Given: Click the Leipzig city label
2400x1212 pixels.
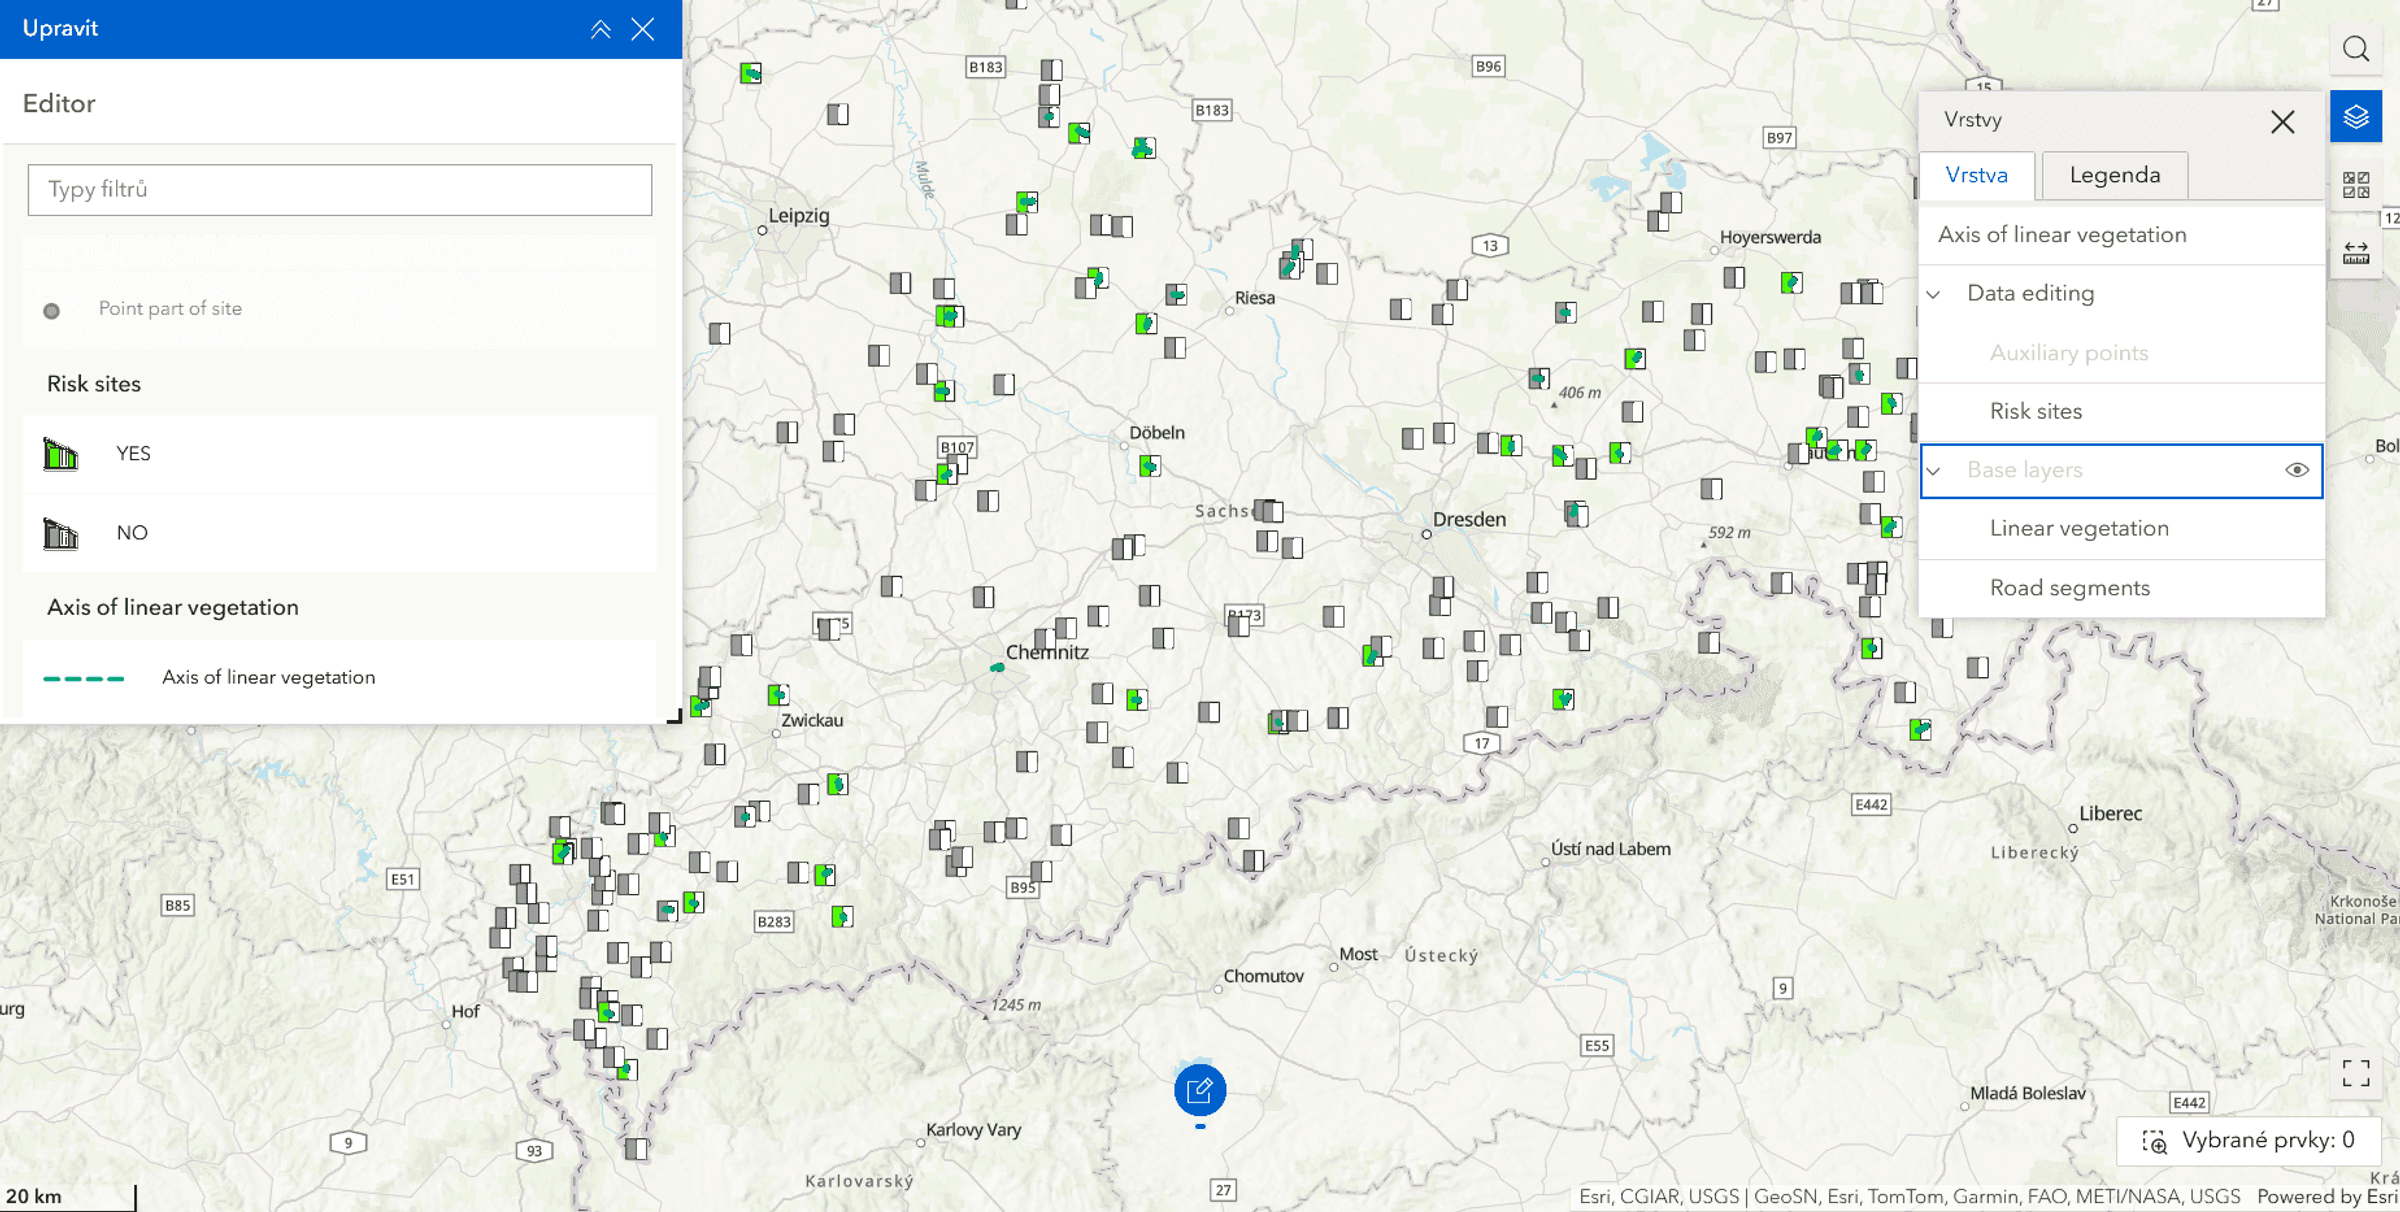Looking at the screenshot, I should point(798,216).
